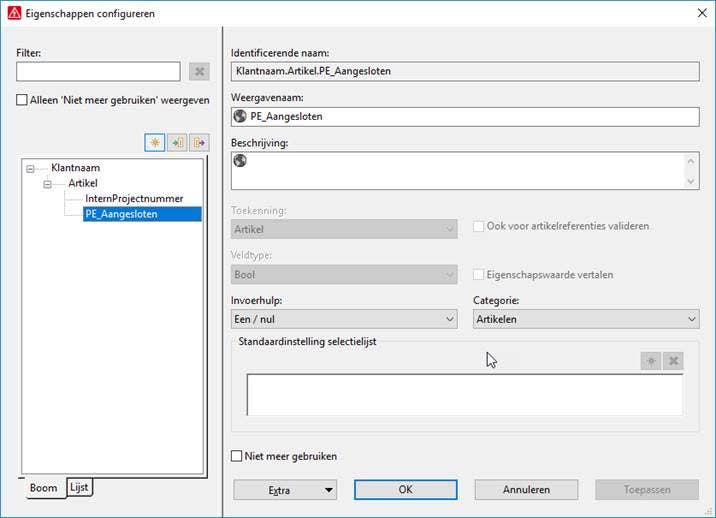Click the OK button
The image size is (716, 518).
pyautogui.click(x=405, y=490)
